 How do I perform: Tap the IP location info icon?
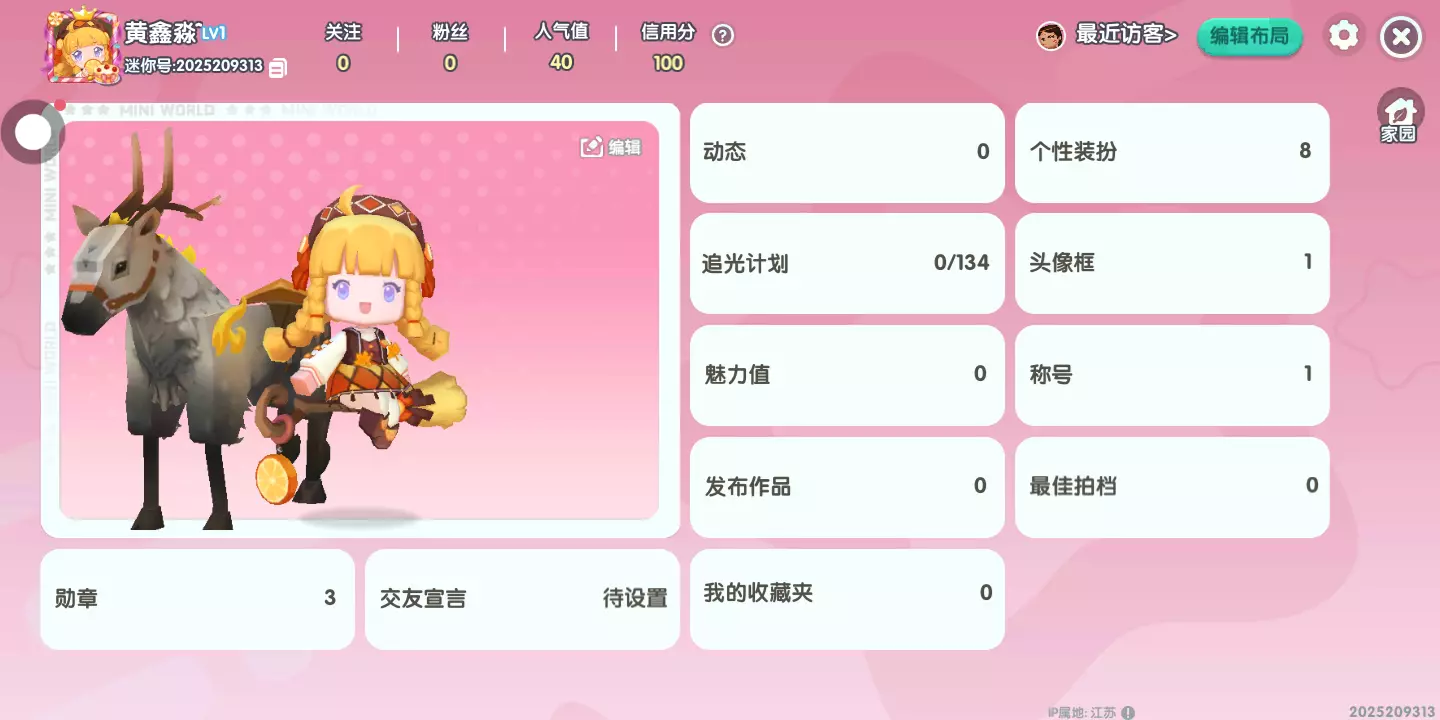(1128, 713)
